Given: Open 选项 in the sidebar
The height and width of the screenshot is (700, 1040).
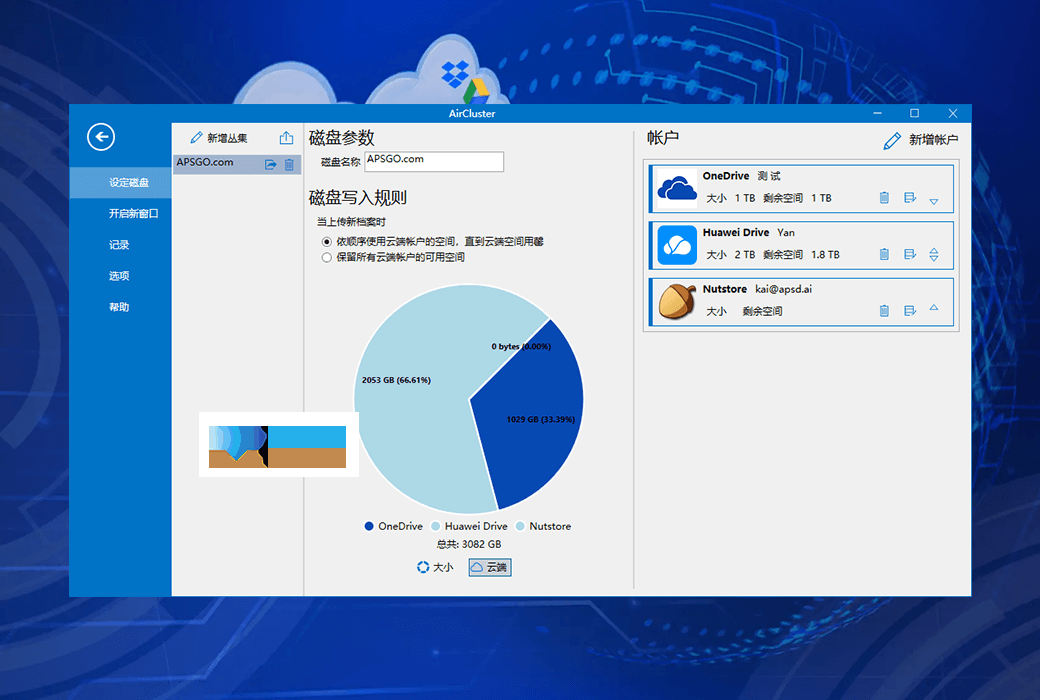Looking at the screenshot, I should pos(121,276).
